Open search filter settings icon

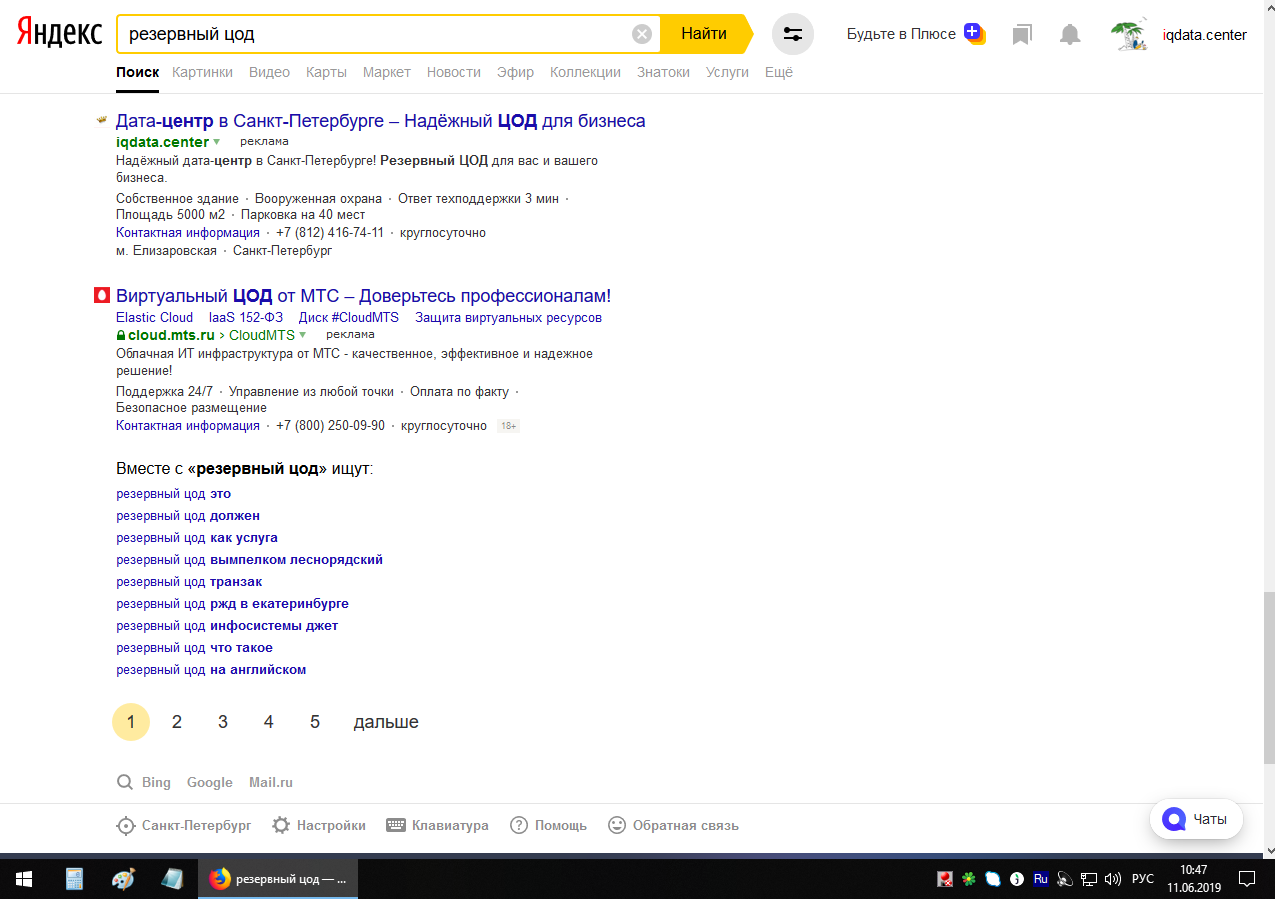[793, 34]
